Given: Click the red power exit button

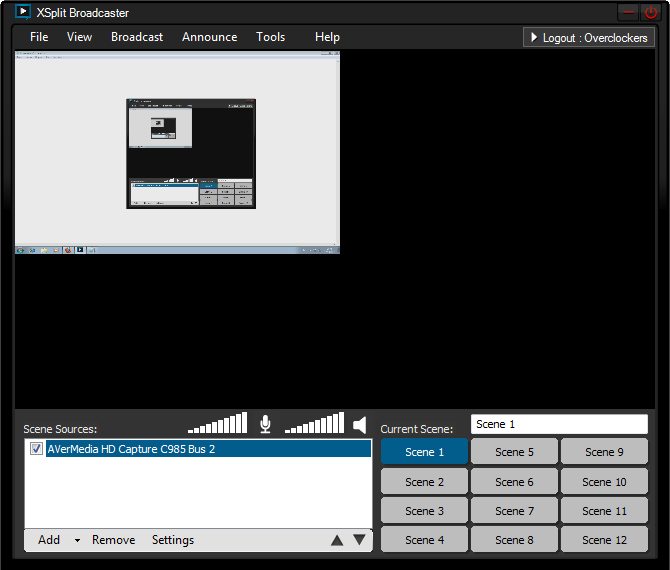Looking at the screenshot, I should coord(650,13).
